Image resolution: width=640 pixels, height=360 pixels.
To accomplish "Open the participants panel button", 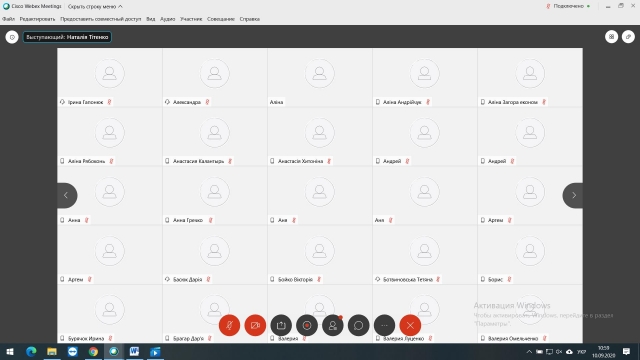I will (333, 325).
